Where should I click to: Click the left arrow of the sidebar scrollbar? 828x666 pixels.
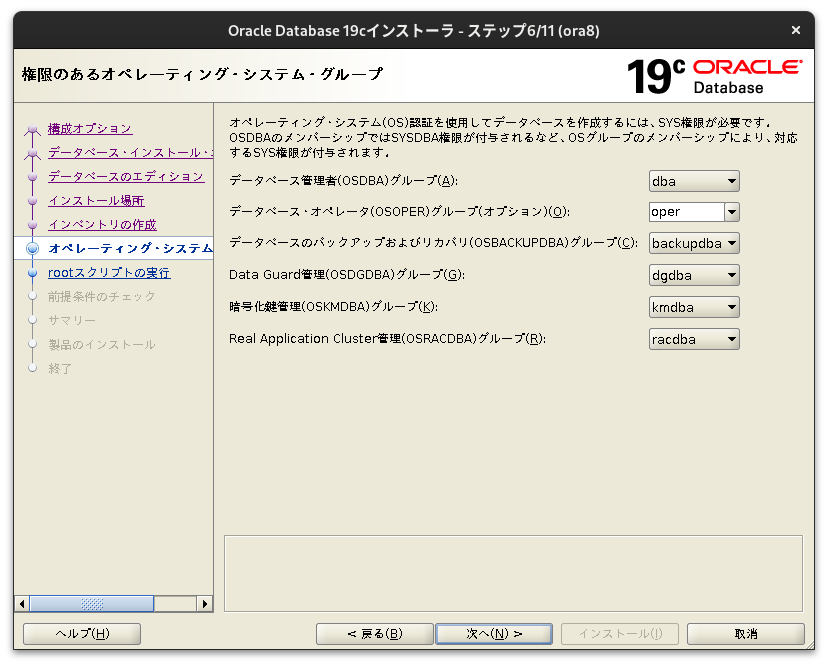tap(20, 604)
